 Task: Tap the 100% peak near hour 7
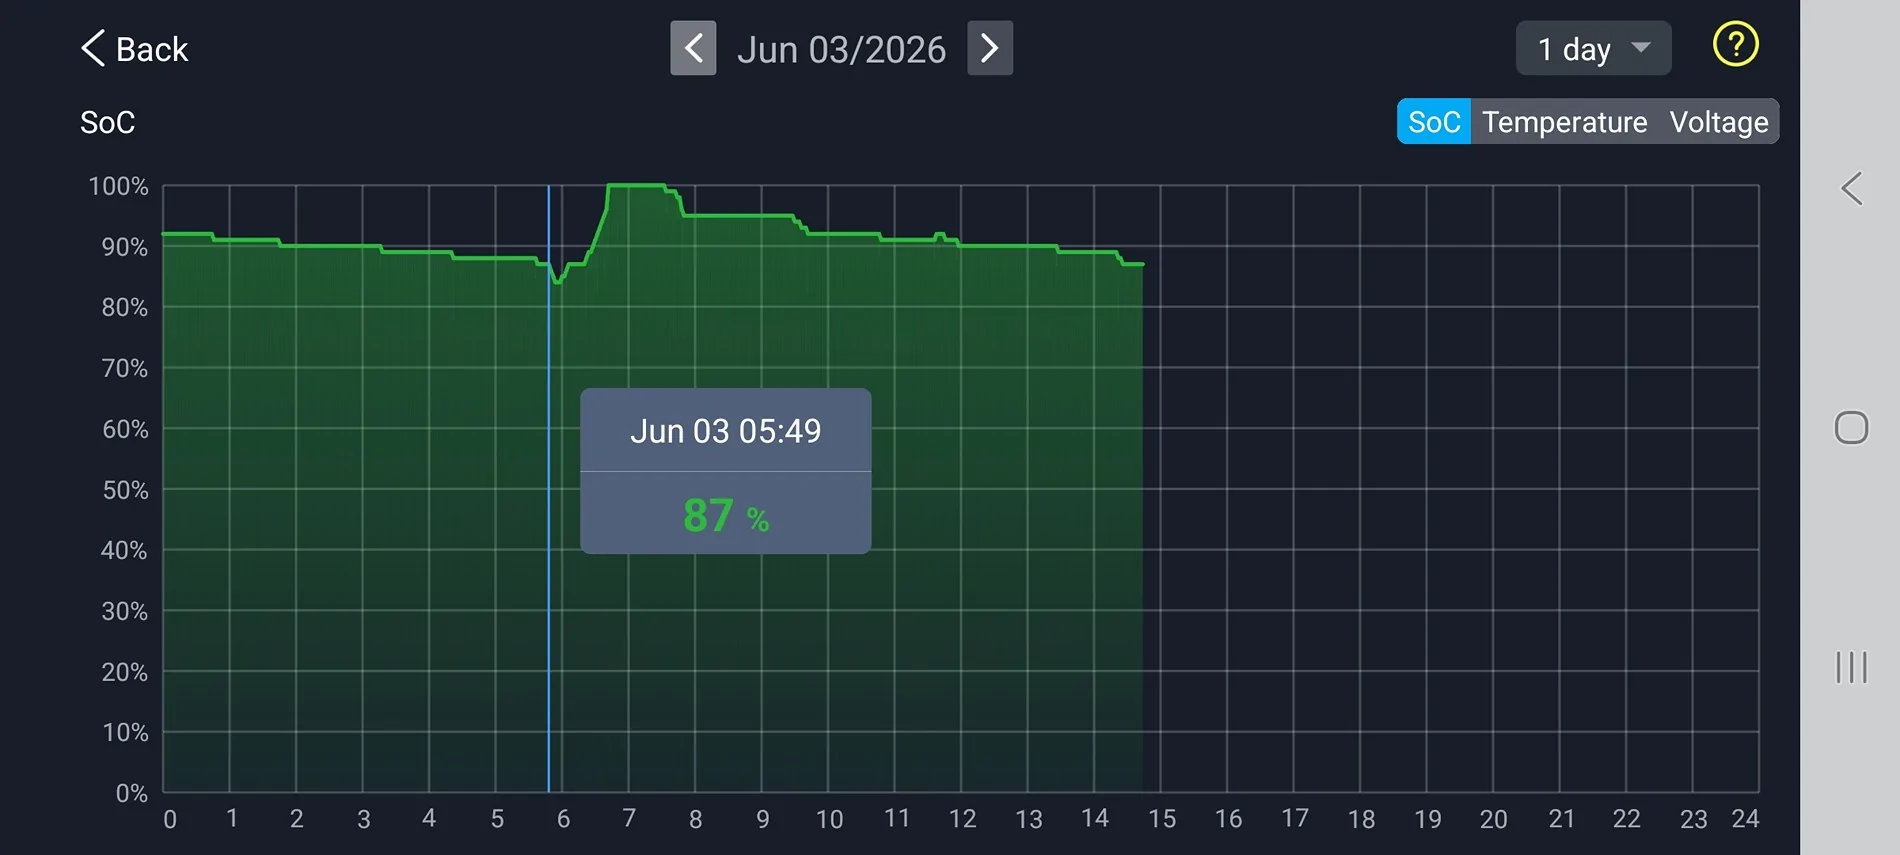pos(636,185)
